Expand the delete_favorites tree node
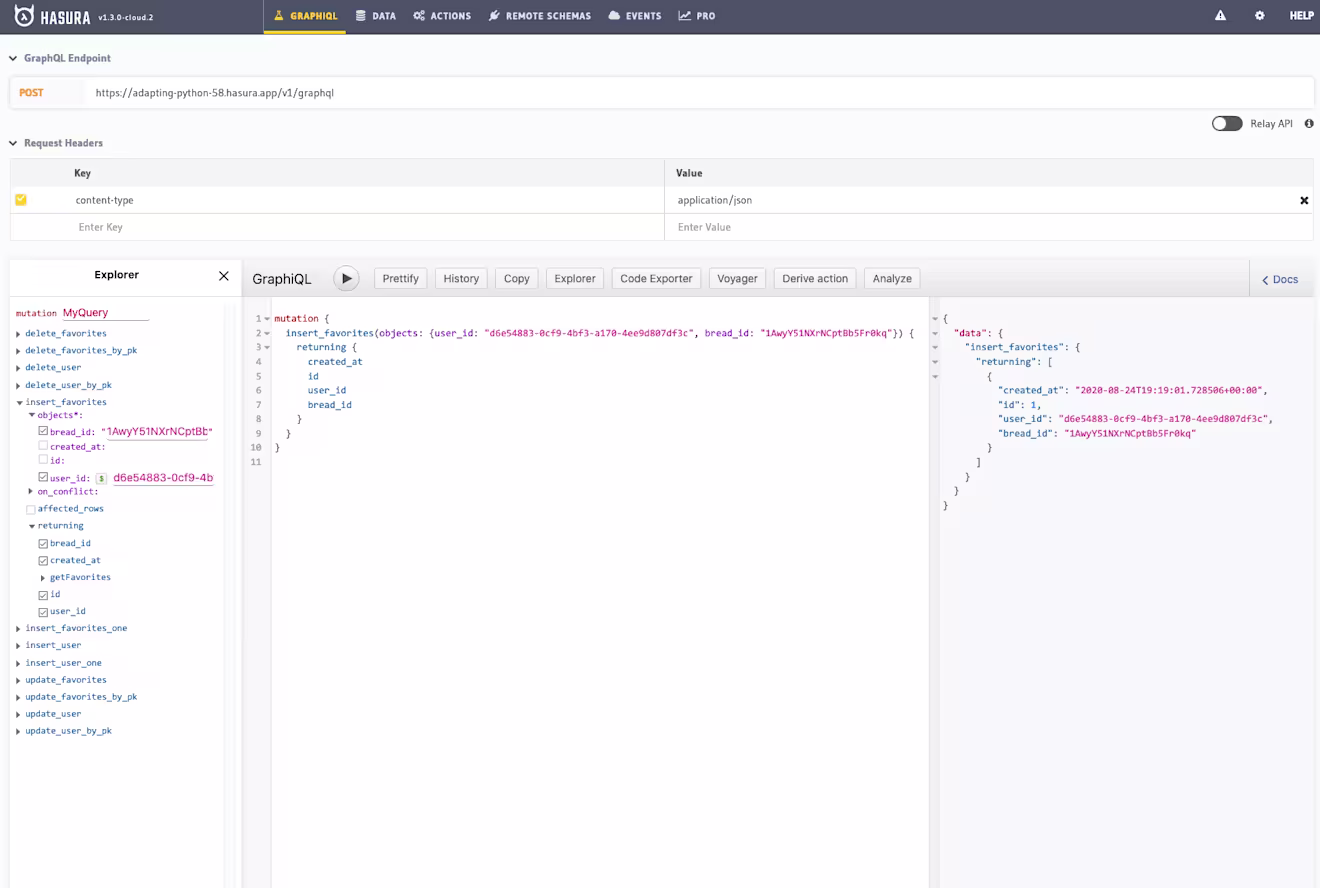Viewport: 1320px width, 888px height. point(18,334)
